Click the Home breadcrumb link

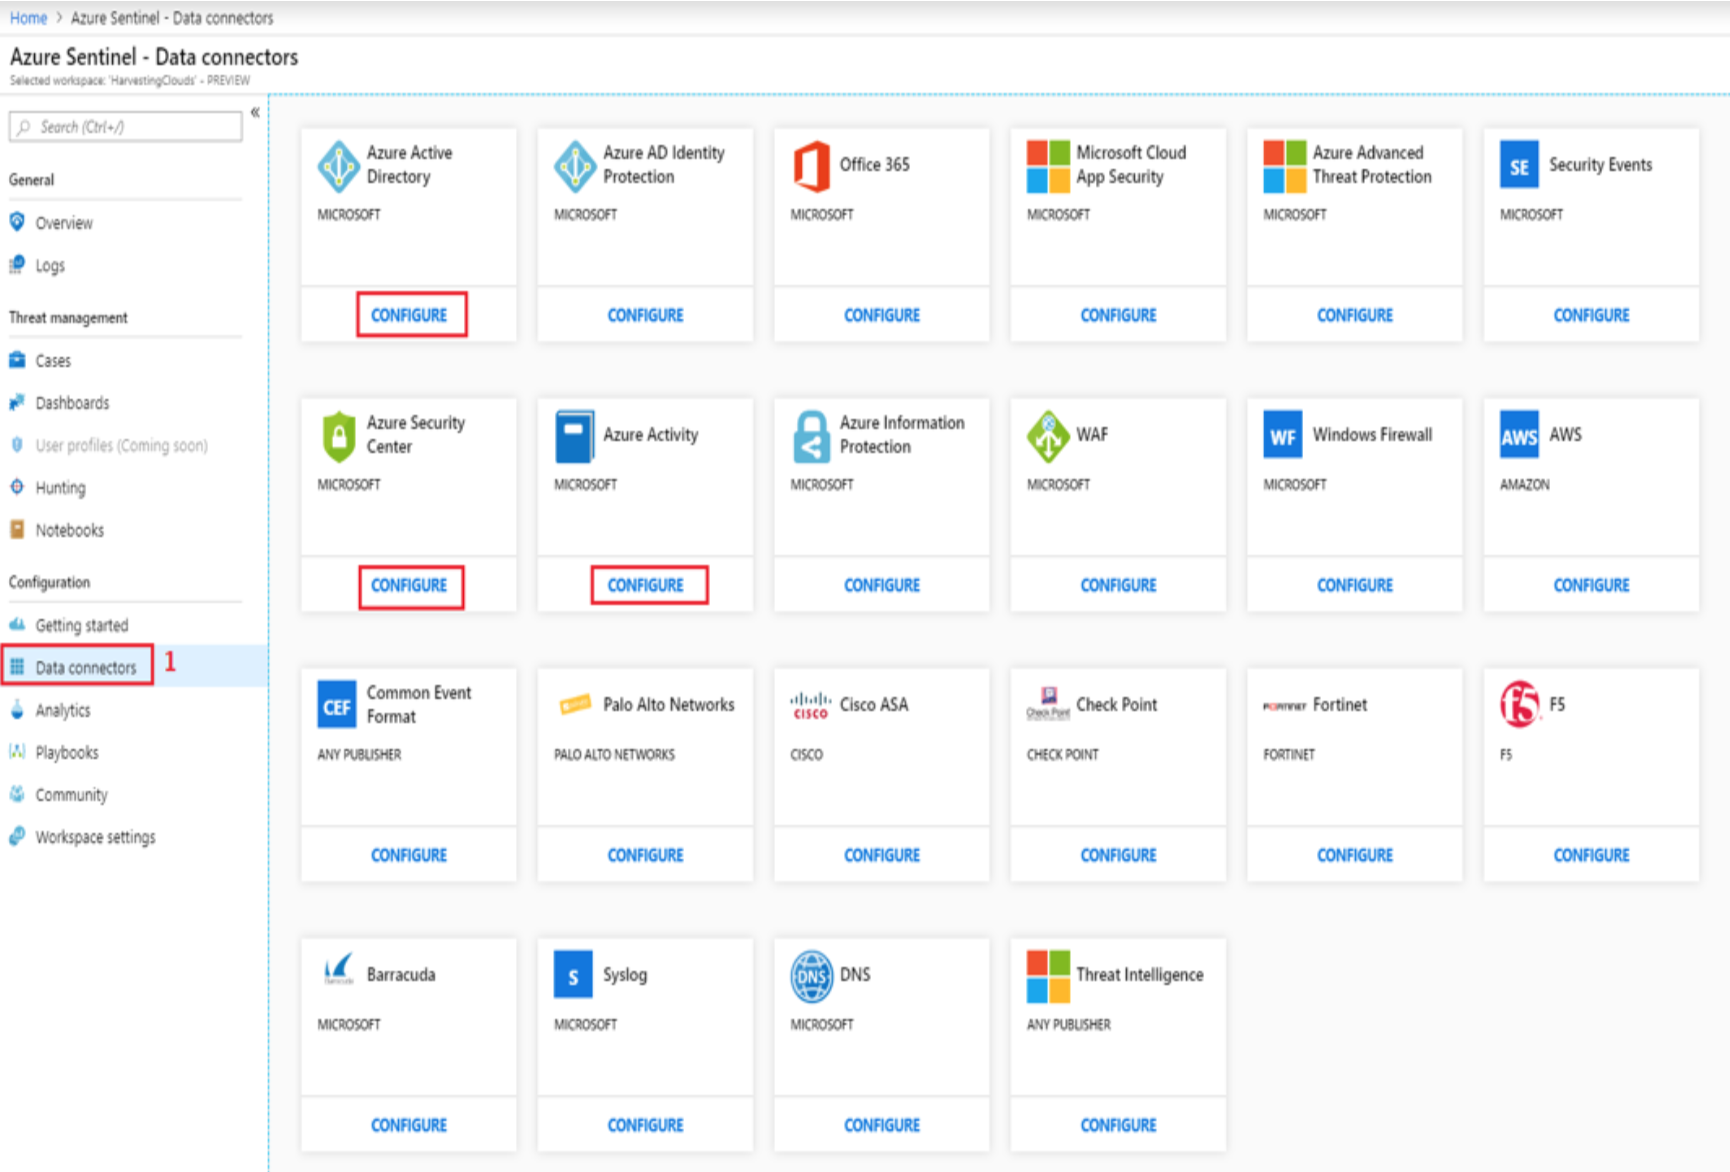[28, 18]
